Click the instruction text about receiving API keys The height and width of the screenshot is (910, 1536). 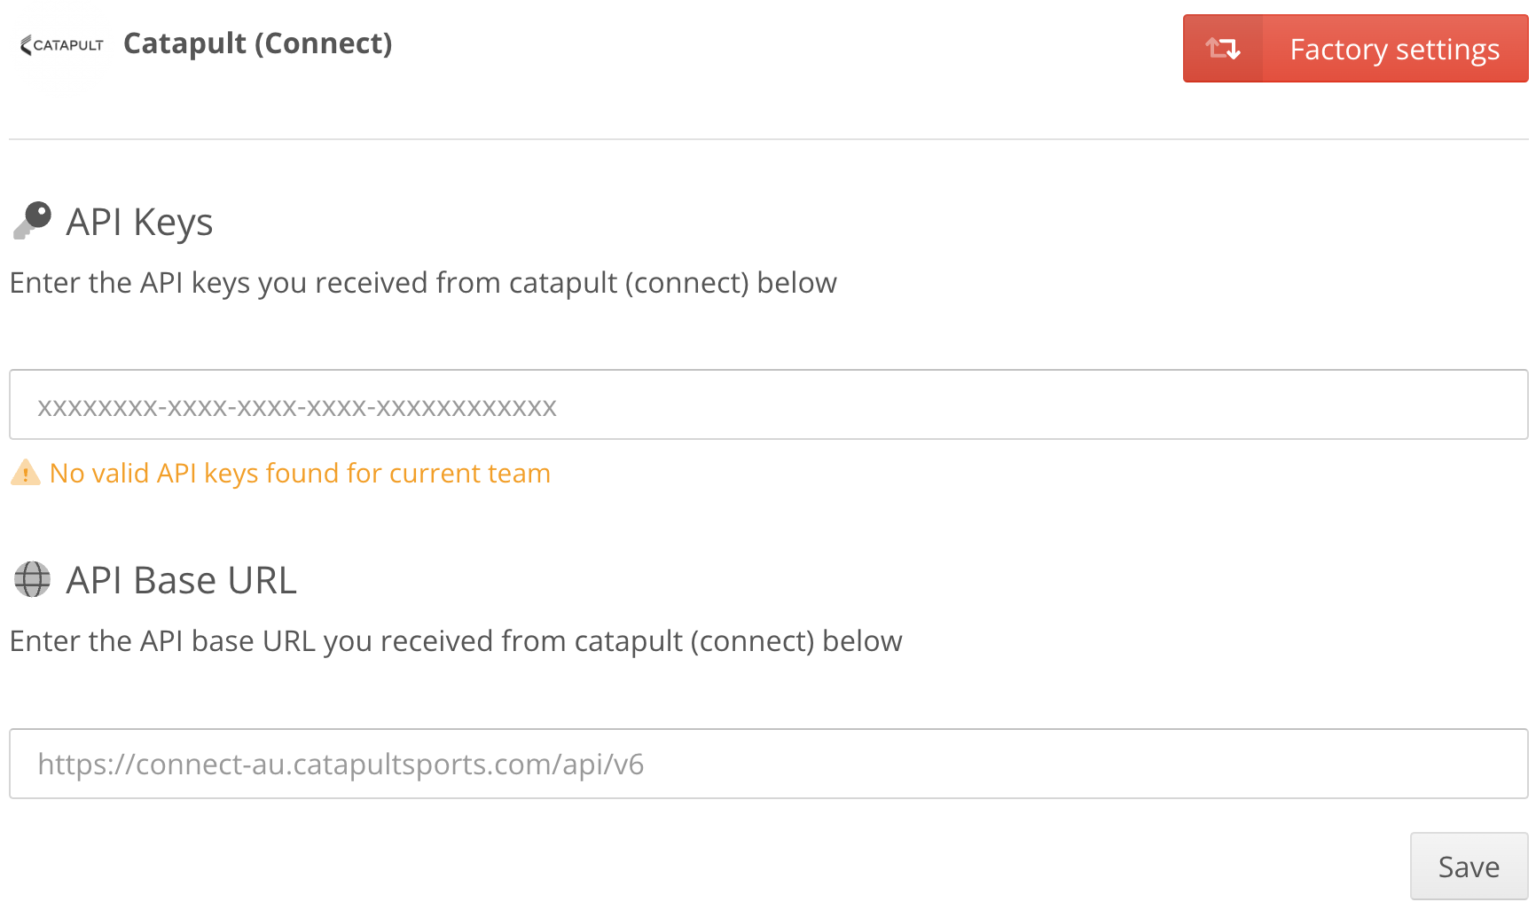point(422,282)
